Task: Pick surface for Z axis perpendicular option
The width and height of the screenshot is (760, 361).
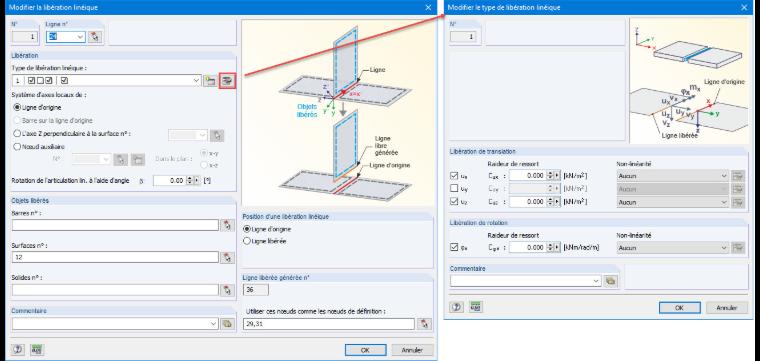Action: [218, 135]
